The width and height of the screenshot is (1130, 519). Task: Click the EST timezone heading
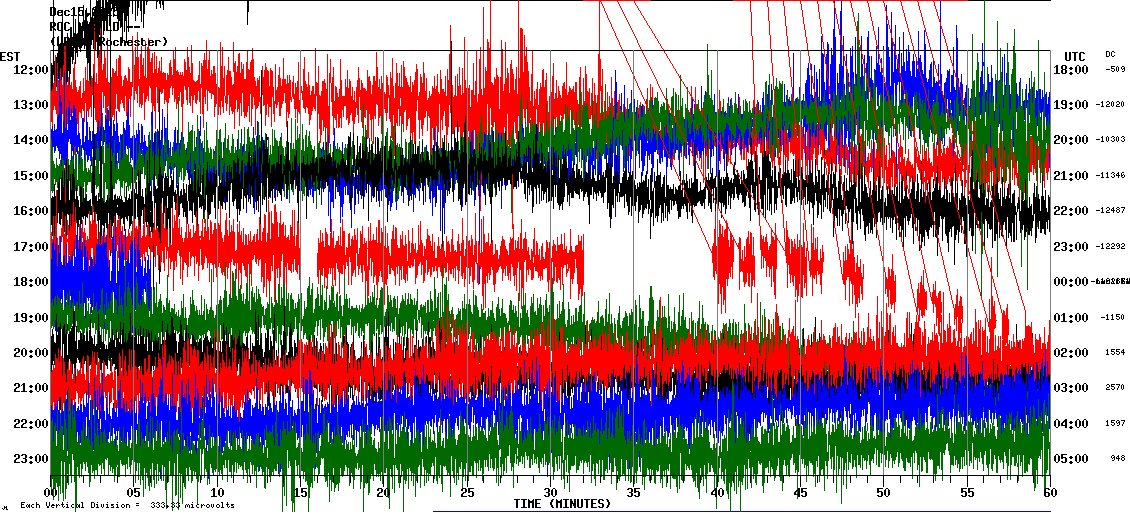[11, 56]
